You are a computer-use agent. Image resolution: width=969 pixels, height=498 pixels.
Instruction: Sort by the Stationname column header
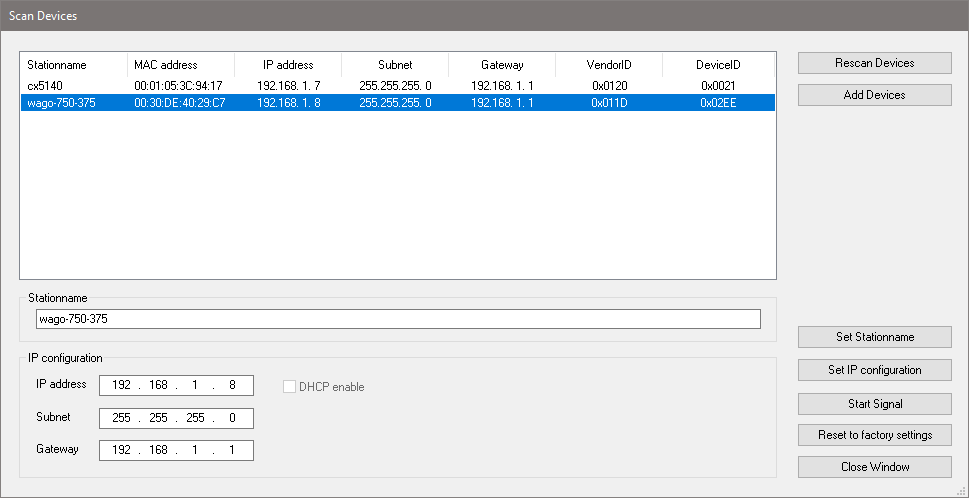pyautogui.click(x=73, y=65)
